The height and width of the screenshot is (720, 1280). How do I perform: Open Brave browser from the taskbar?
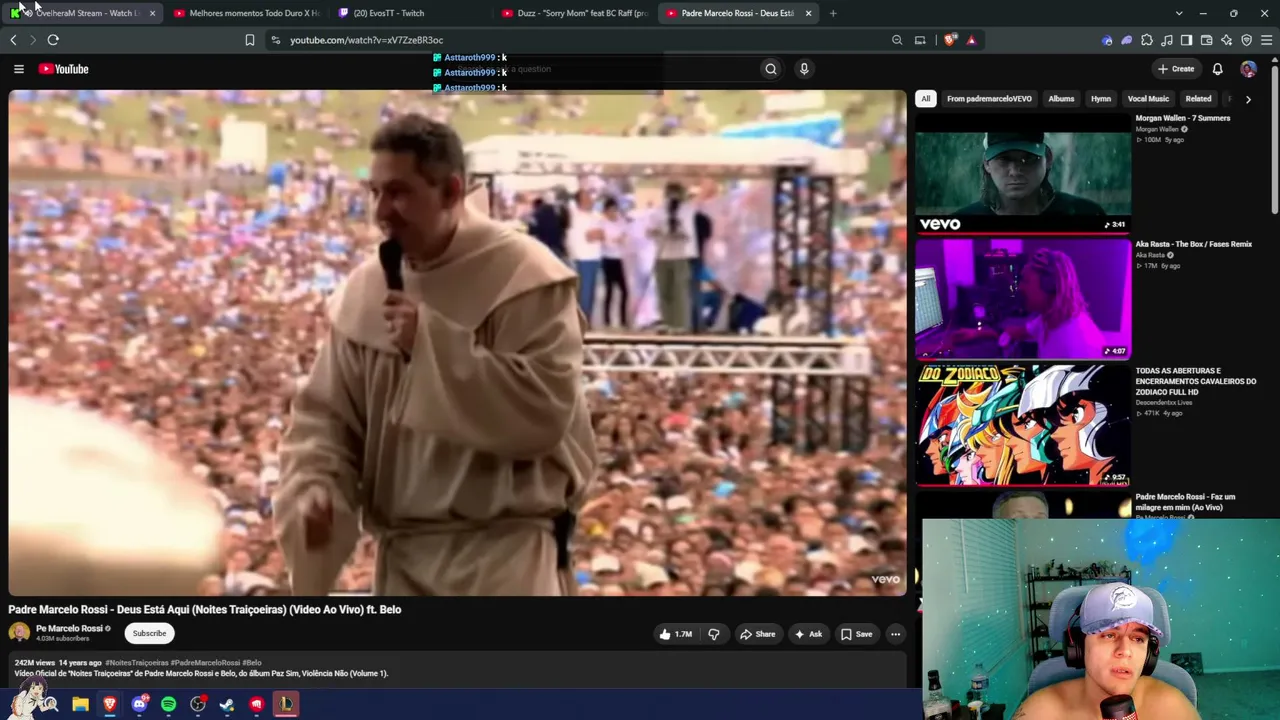pos(110,705)
